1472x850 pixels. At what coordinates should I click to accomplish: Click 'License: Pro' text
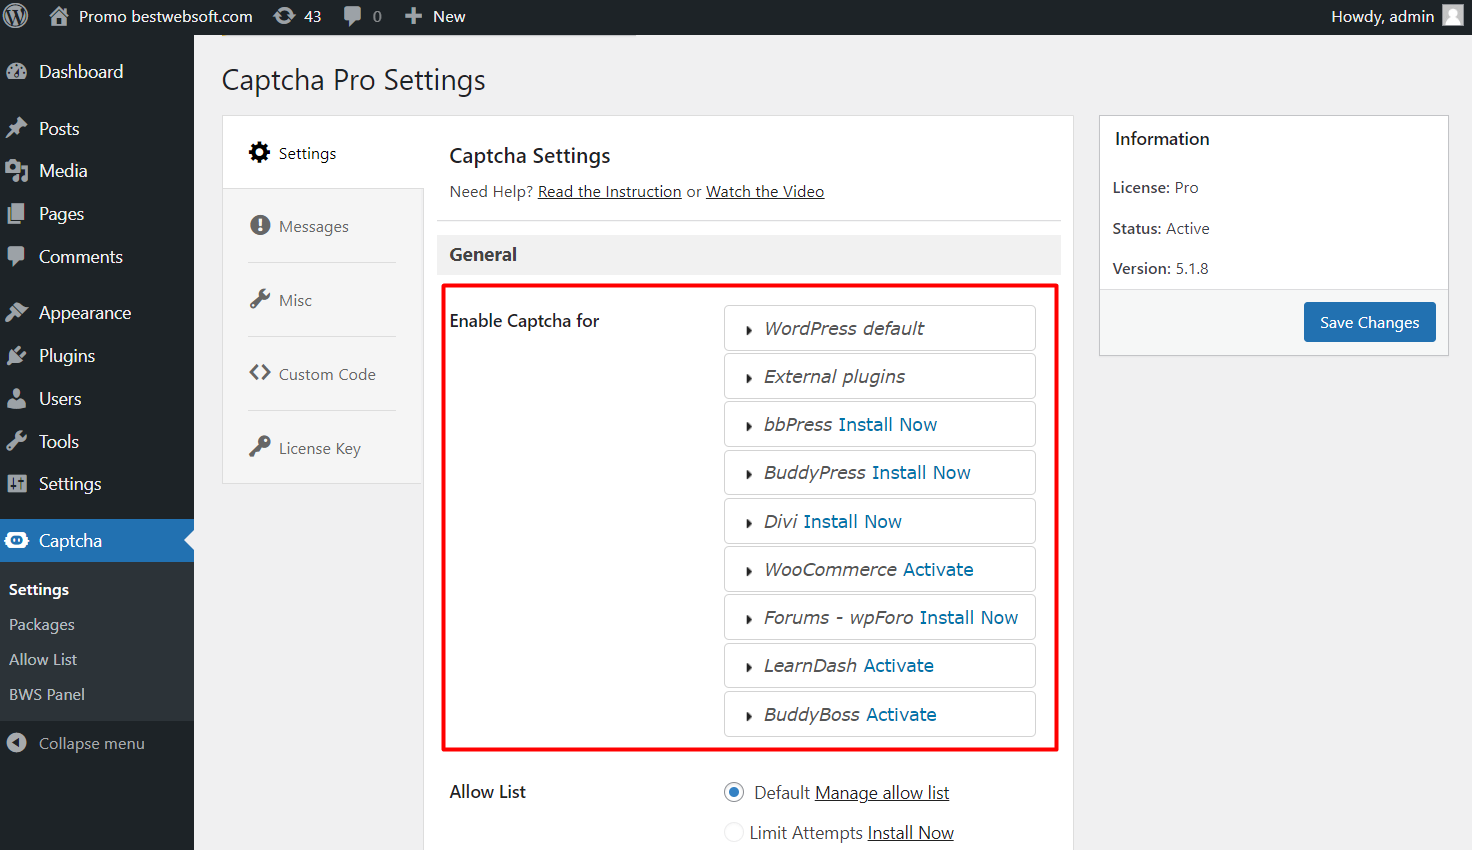[1155, 187]
